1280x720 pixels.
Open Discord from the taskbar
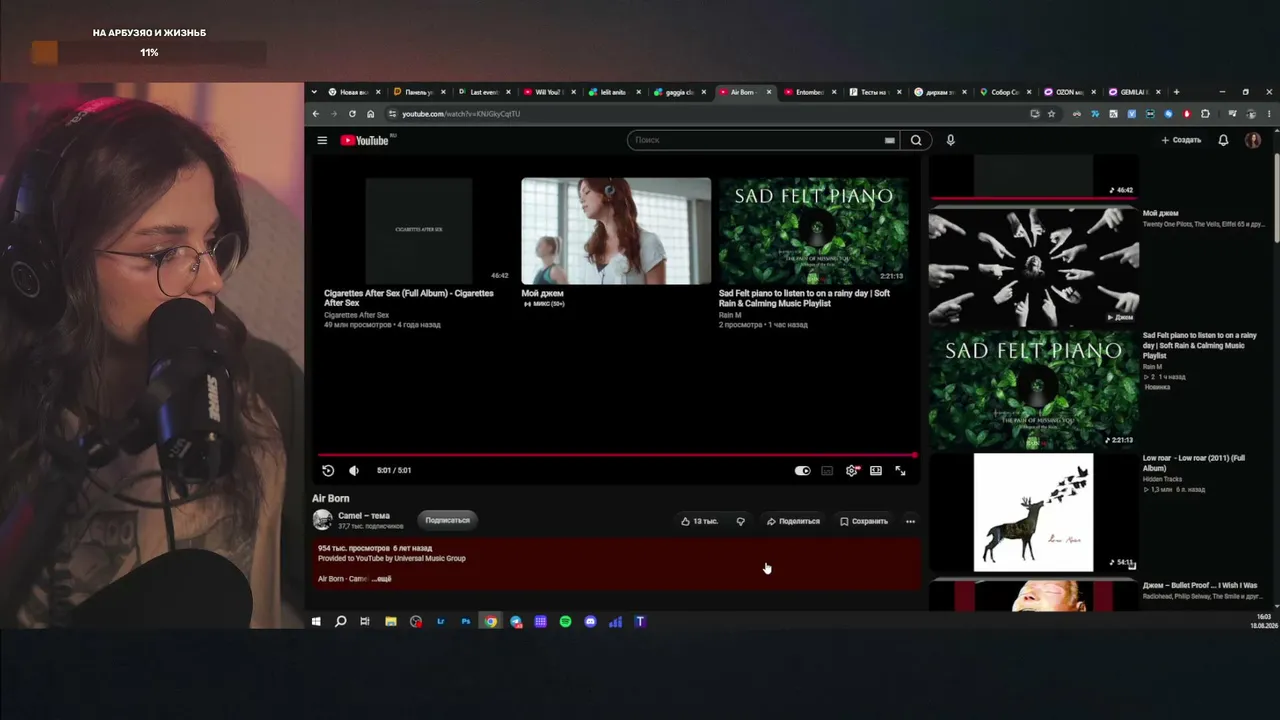590,622
